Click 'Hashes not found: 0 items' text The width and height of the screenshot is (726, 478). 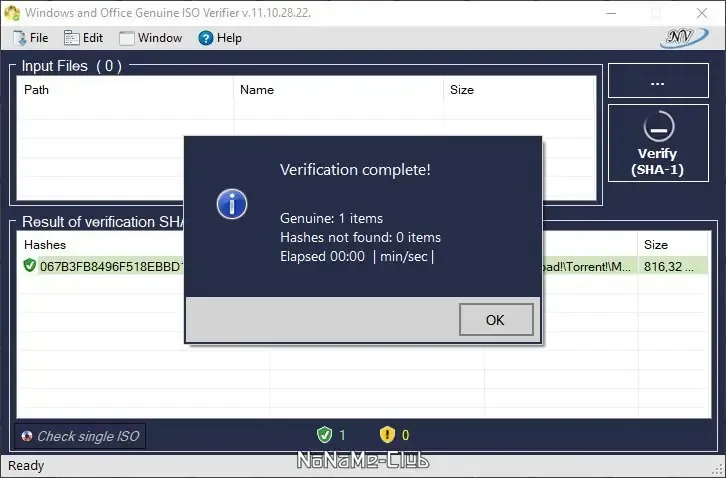pyautogui.click(x=360, y=237)
